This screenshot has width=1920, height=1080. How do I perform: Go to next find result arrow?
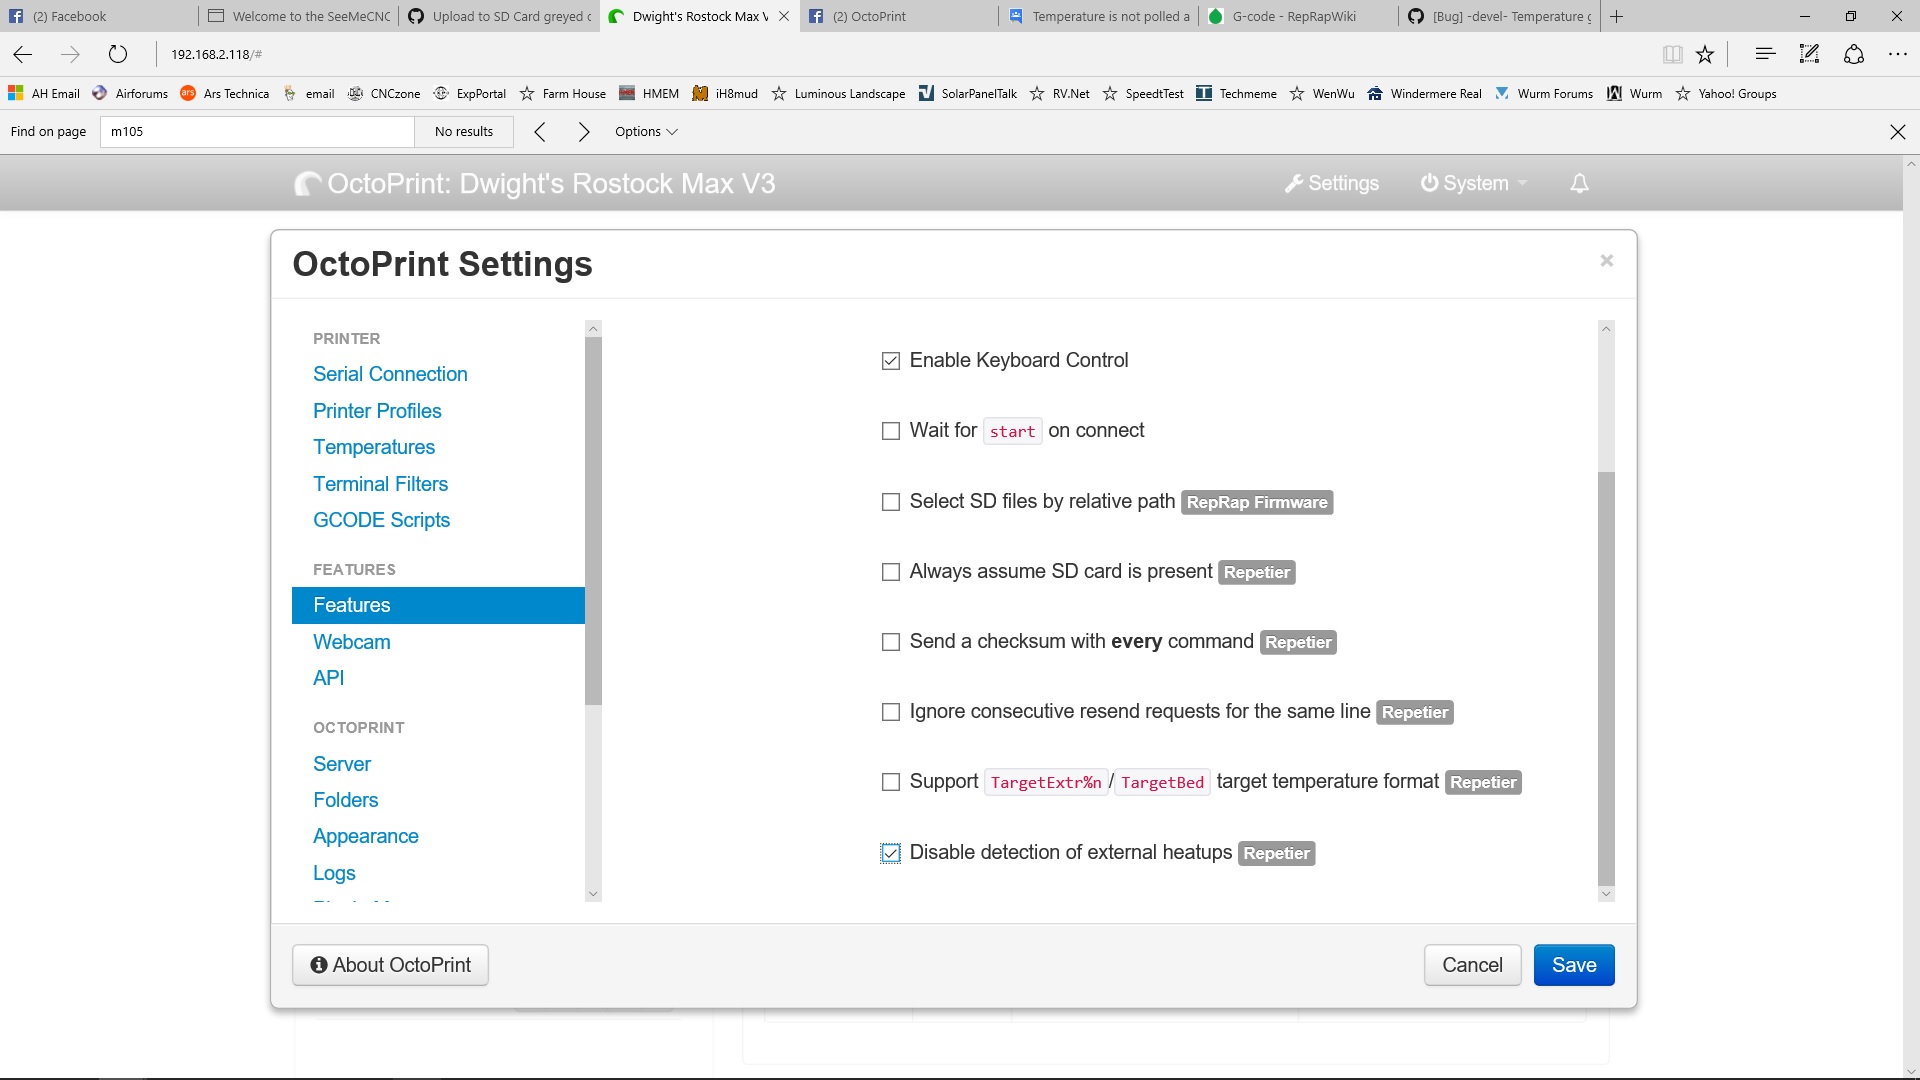[584, 132]
